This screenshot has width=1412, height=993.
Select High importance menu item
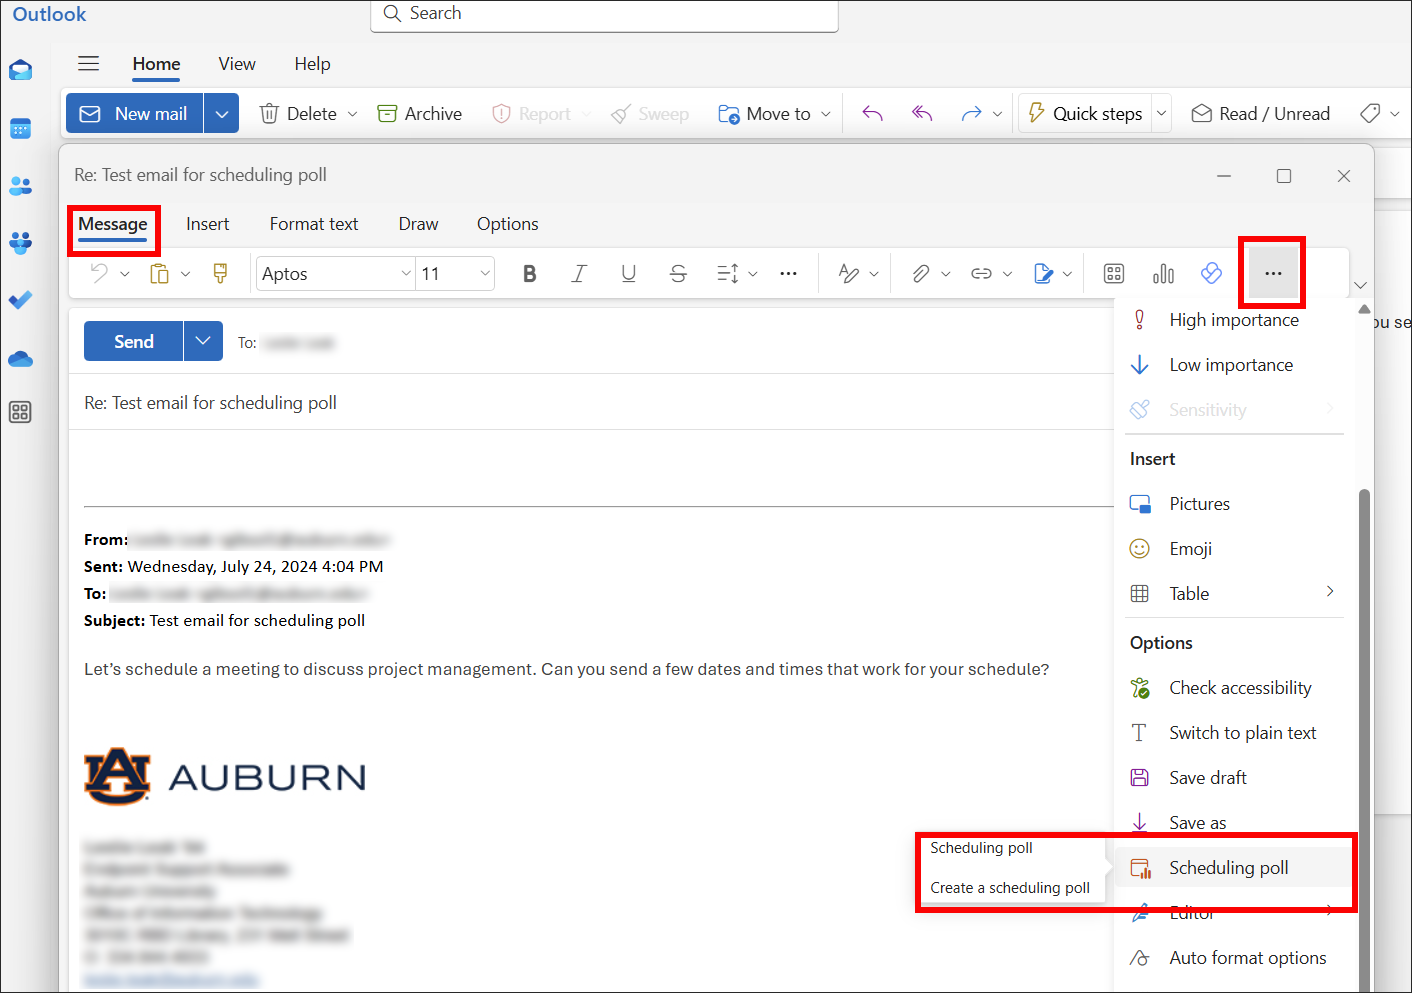[1235, 320]
